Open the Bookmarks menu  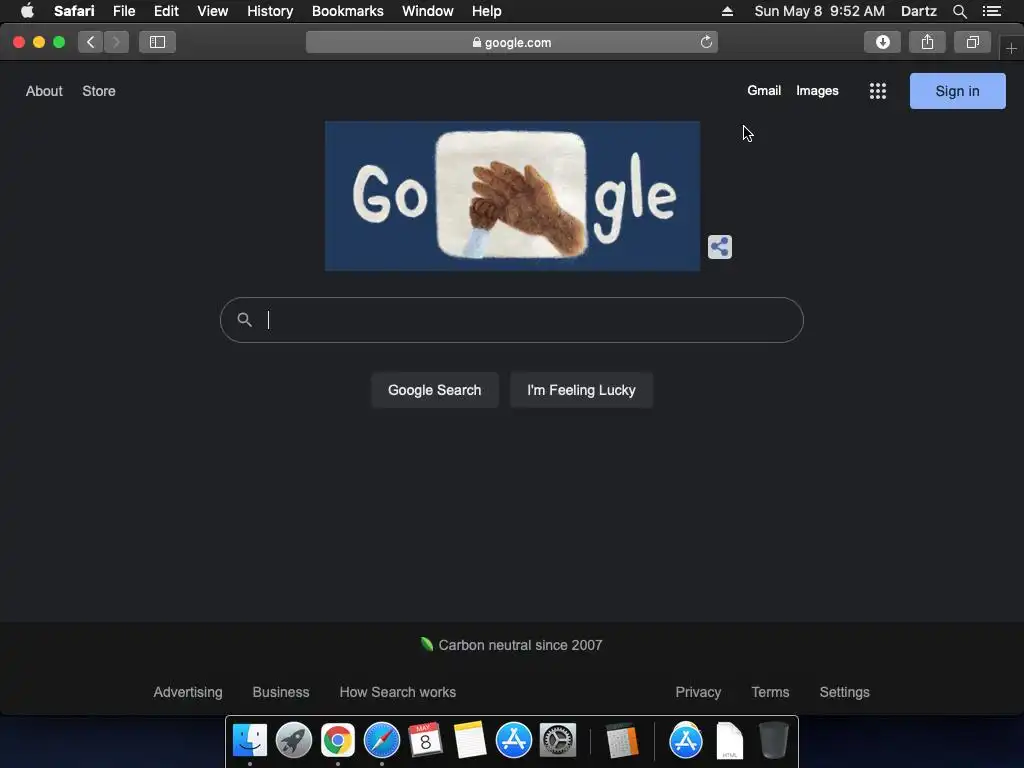click(x=347, y=11)
